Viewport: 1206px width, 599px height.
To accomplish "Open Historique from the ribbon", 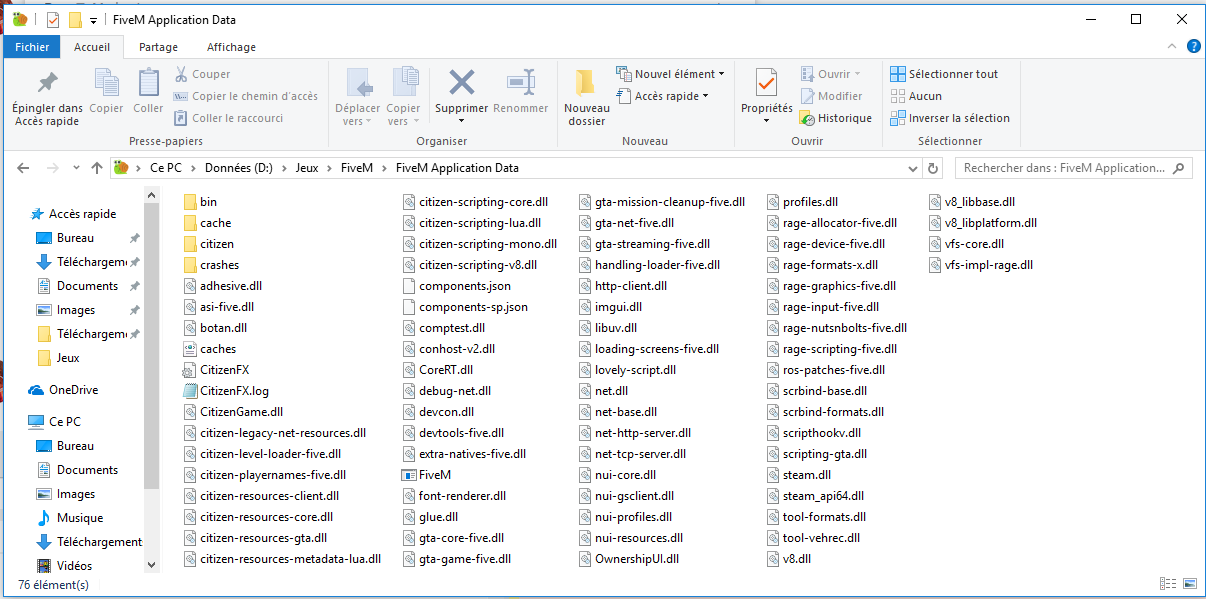I will click(x=836, y=118).
